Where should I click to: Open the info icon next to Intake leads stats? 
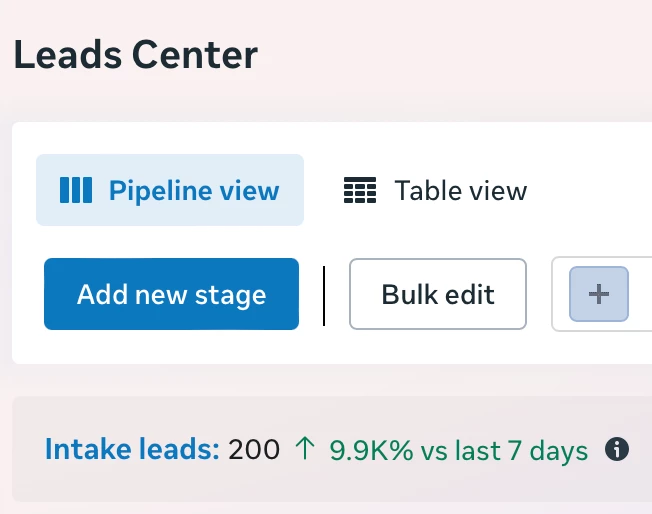coord(617,450)
